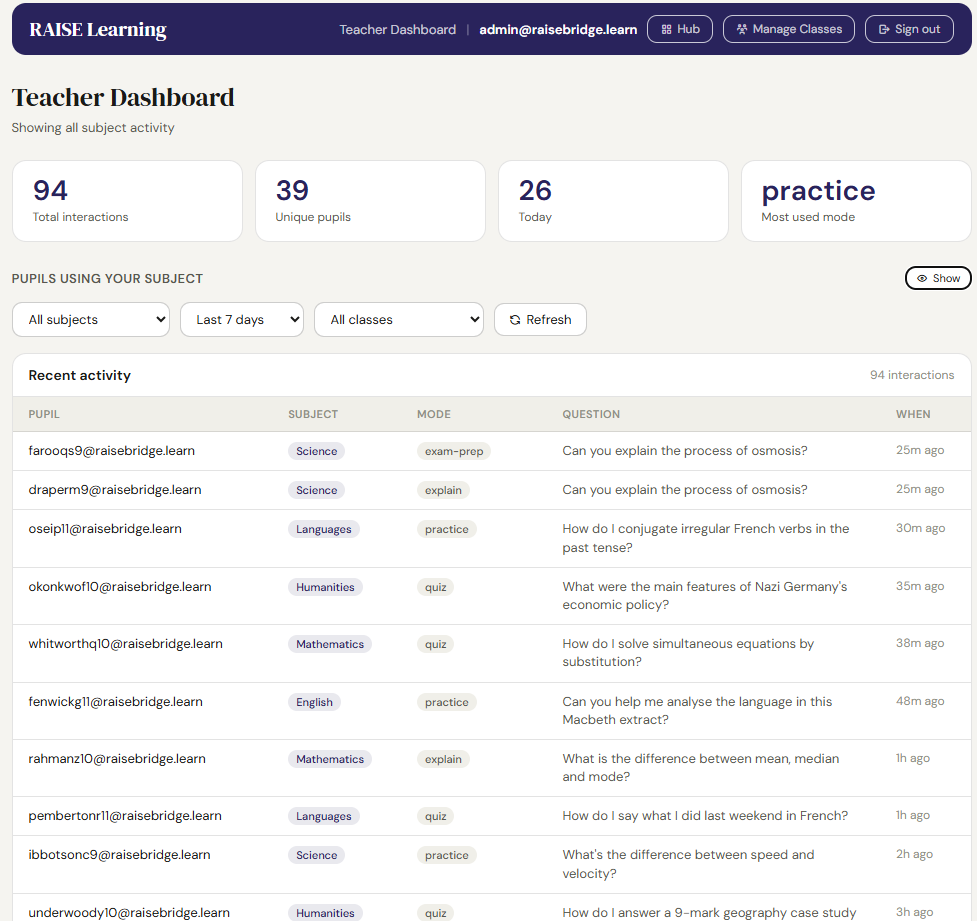Click the 48m ago timestamp
The height and width of the screenshot is (921, 977).
tap(920, 701)
